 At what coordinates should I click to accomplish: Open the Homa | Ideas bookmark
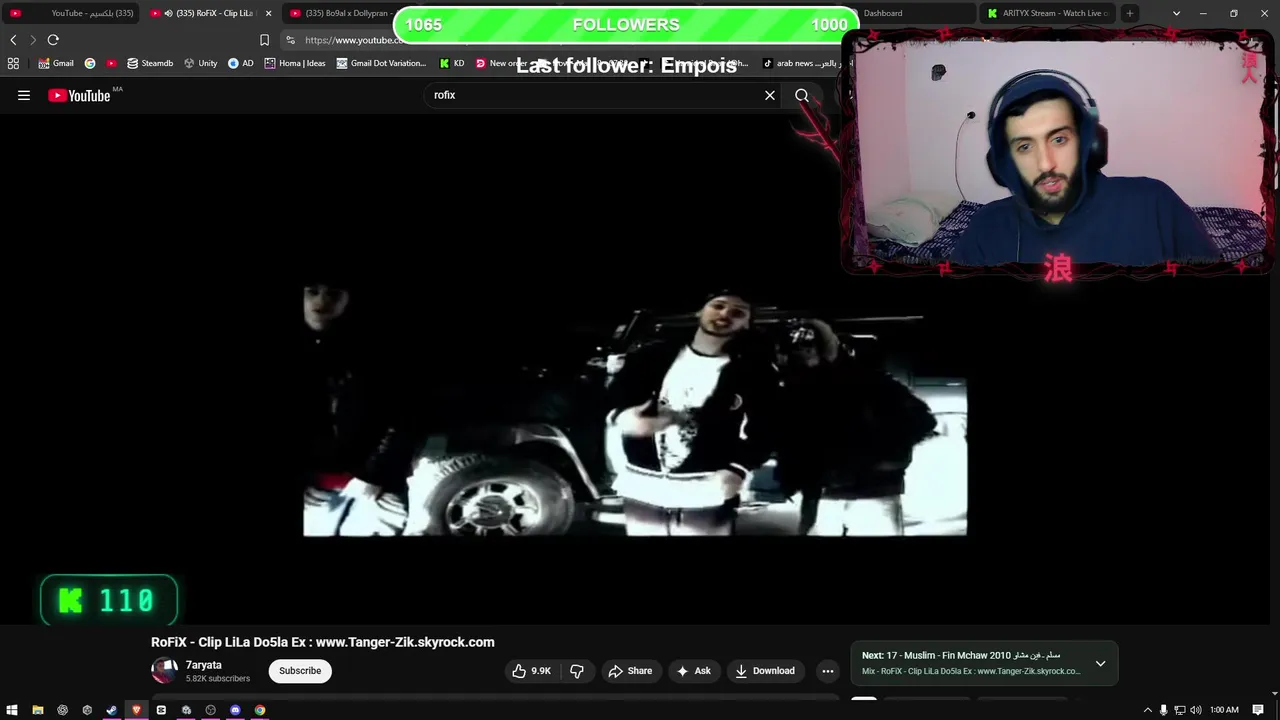[295, 63]
